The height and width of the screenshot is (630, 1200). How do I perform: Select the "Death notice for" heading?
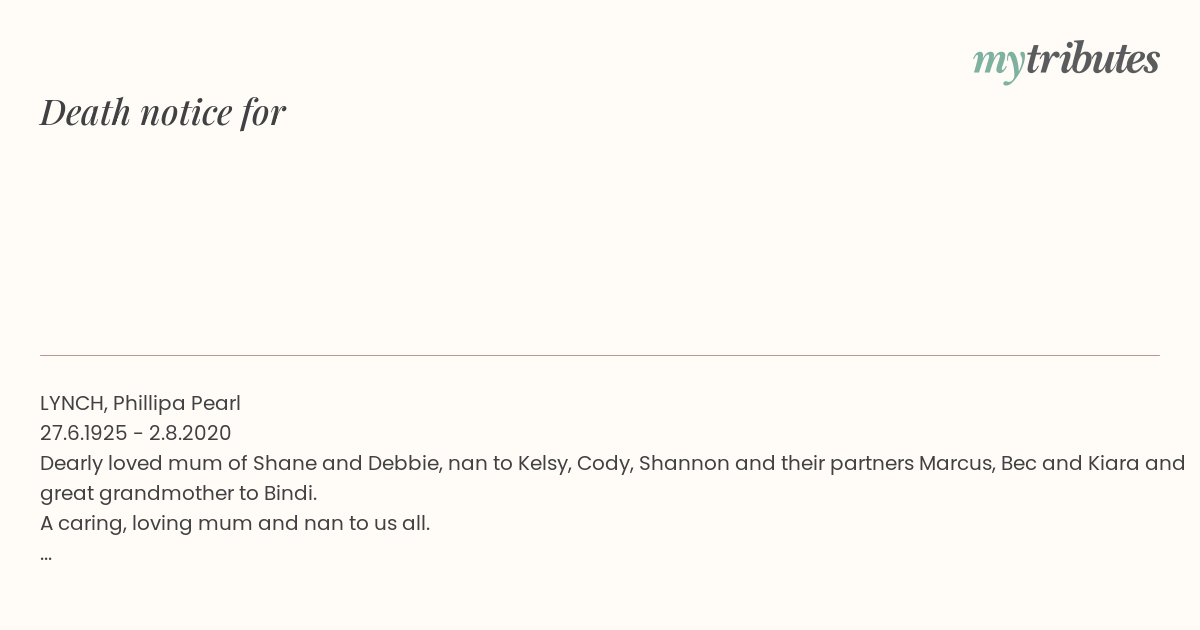[163, 112]
